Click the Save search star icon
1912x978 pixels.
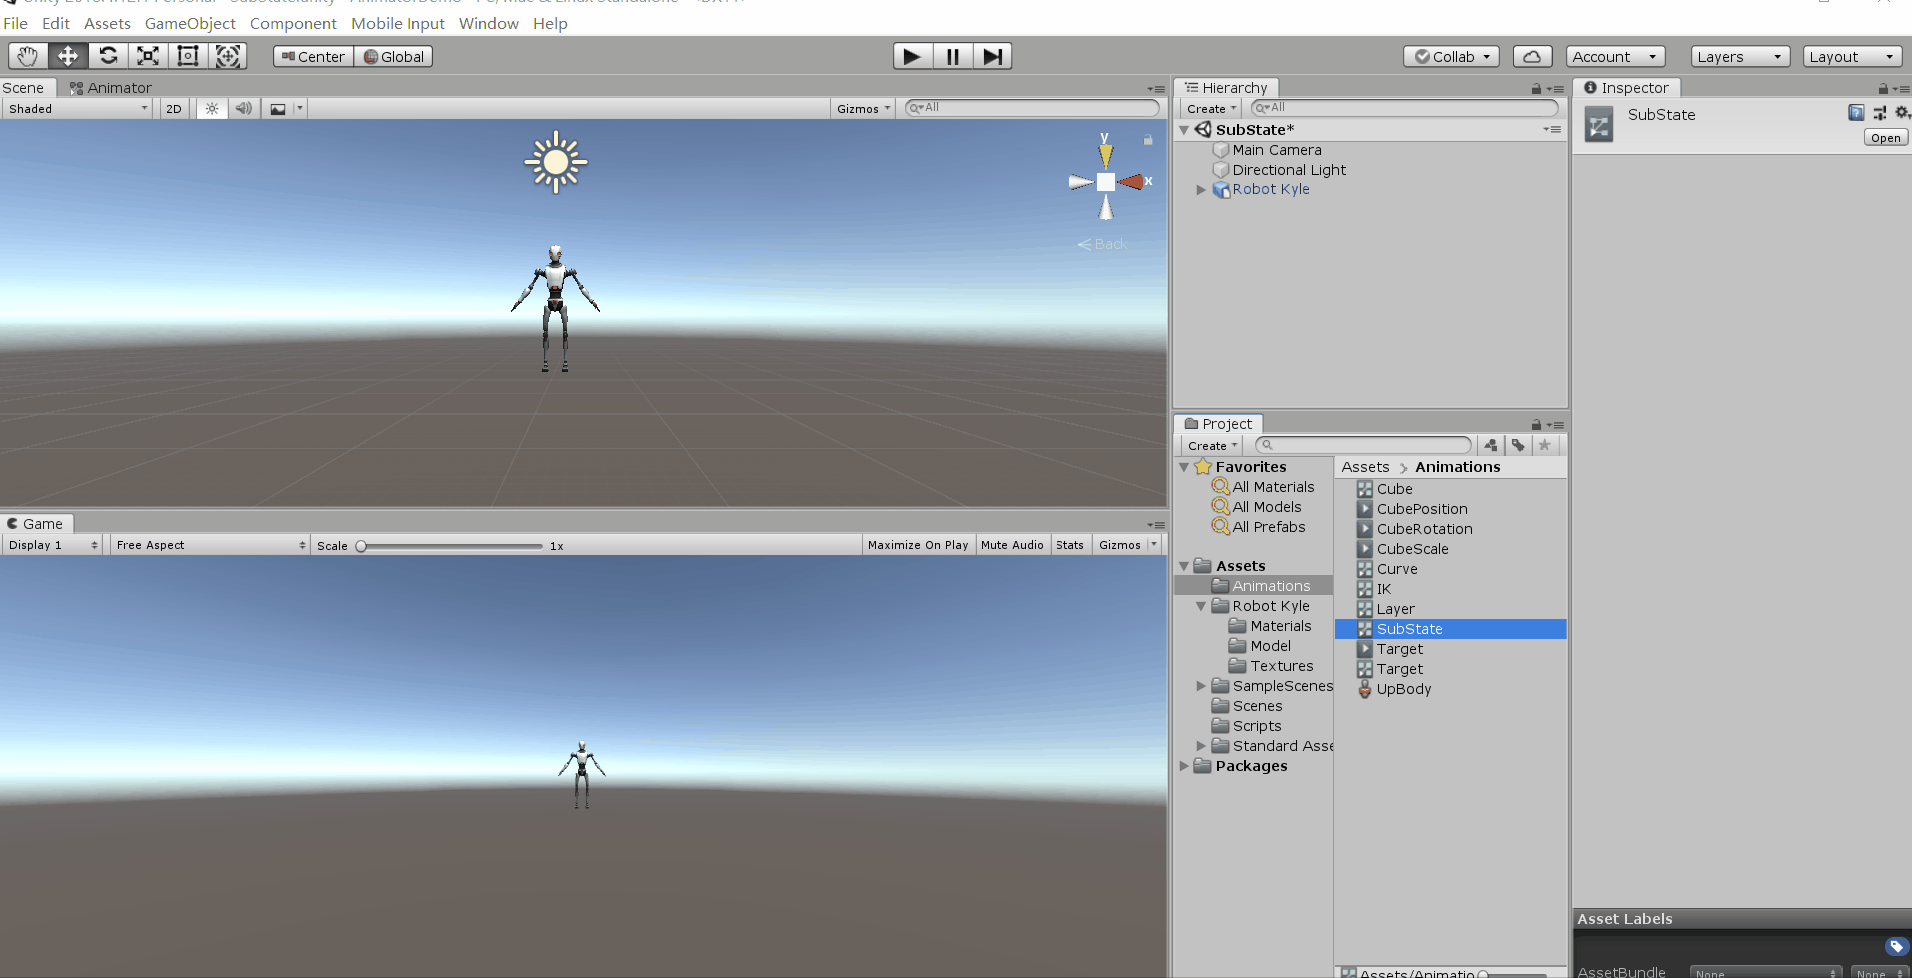point(1545,445)
